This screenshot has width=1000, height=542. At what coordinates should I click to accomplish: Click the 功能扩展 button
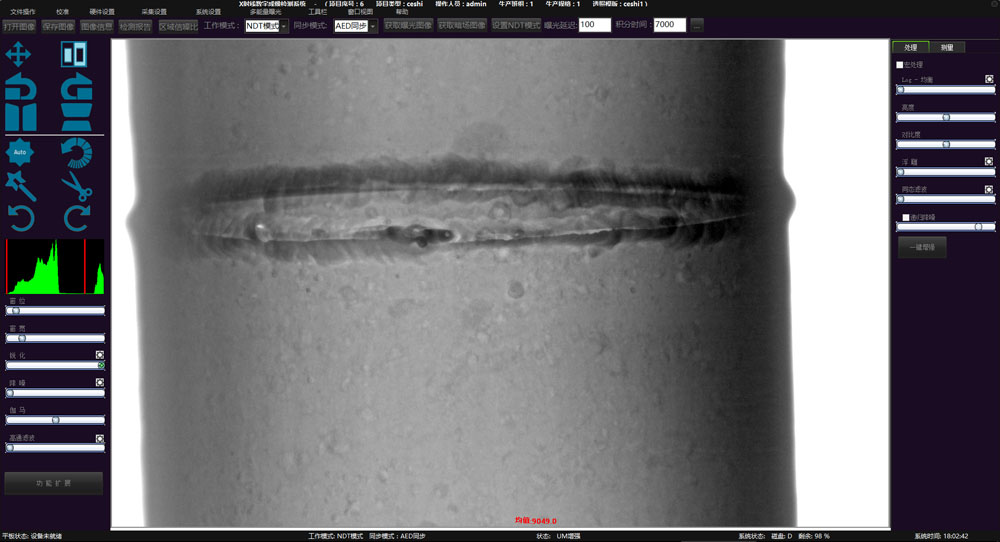pyautogui.click(x=54, y=483)
